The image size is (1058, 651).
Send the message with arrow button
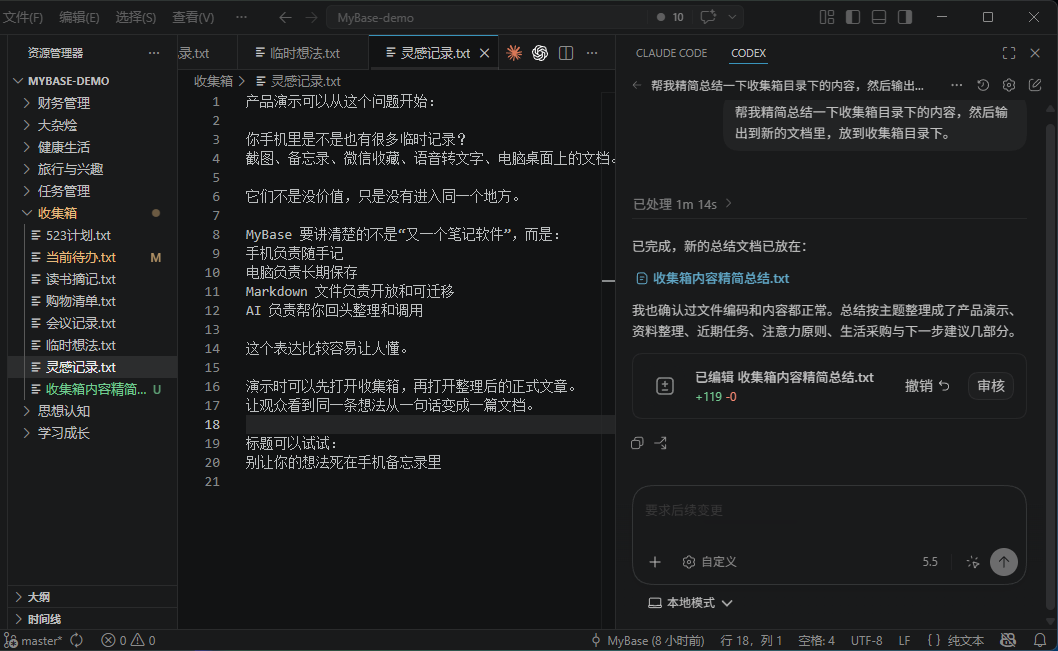point(1004,562)
